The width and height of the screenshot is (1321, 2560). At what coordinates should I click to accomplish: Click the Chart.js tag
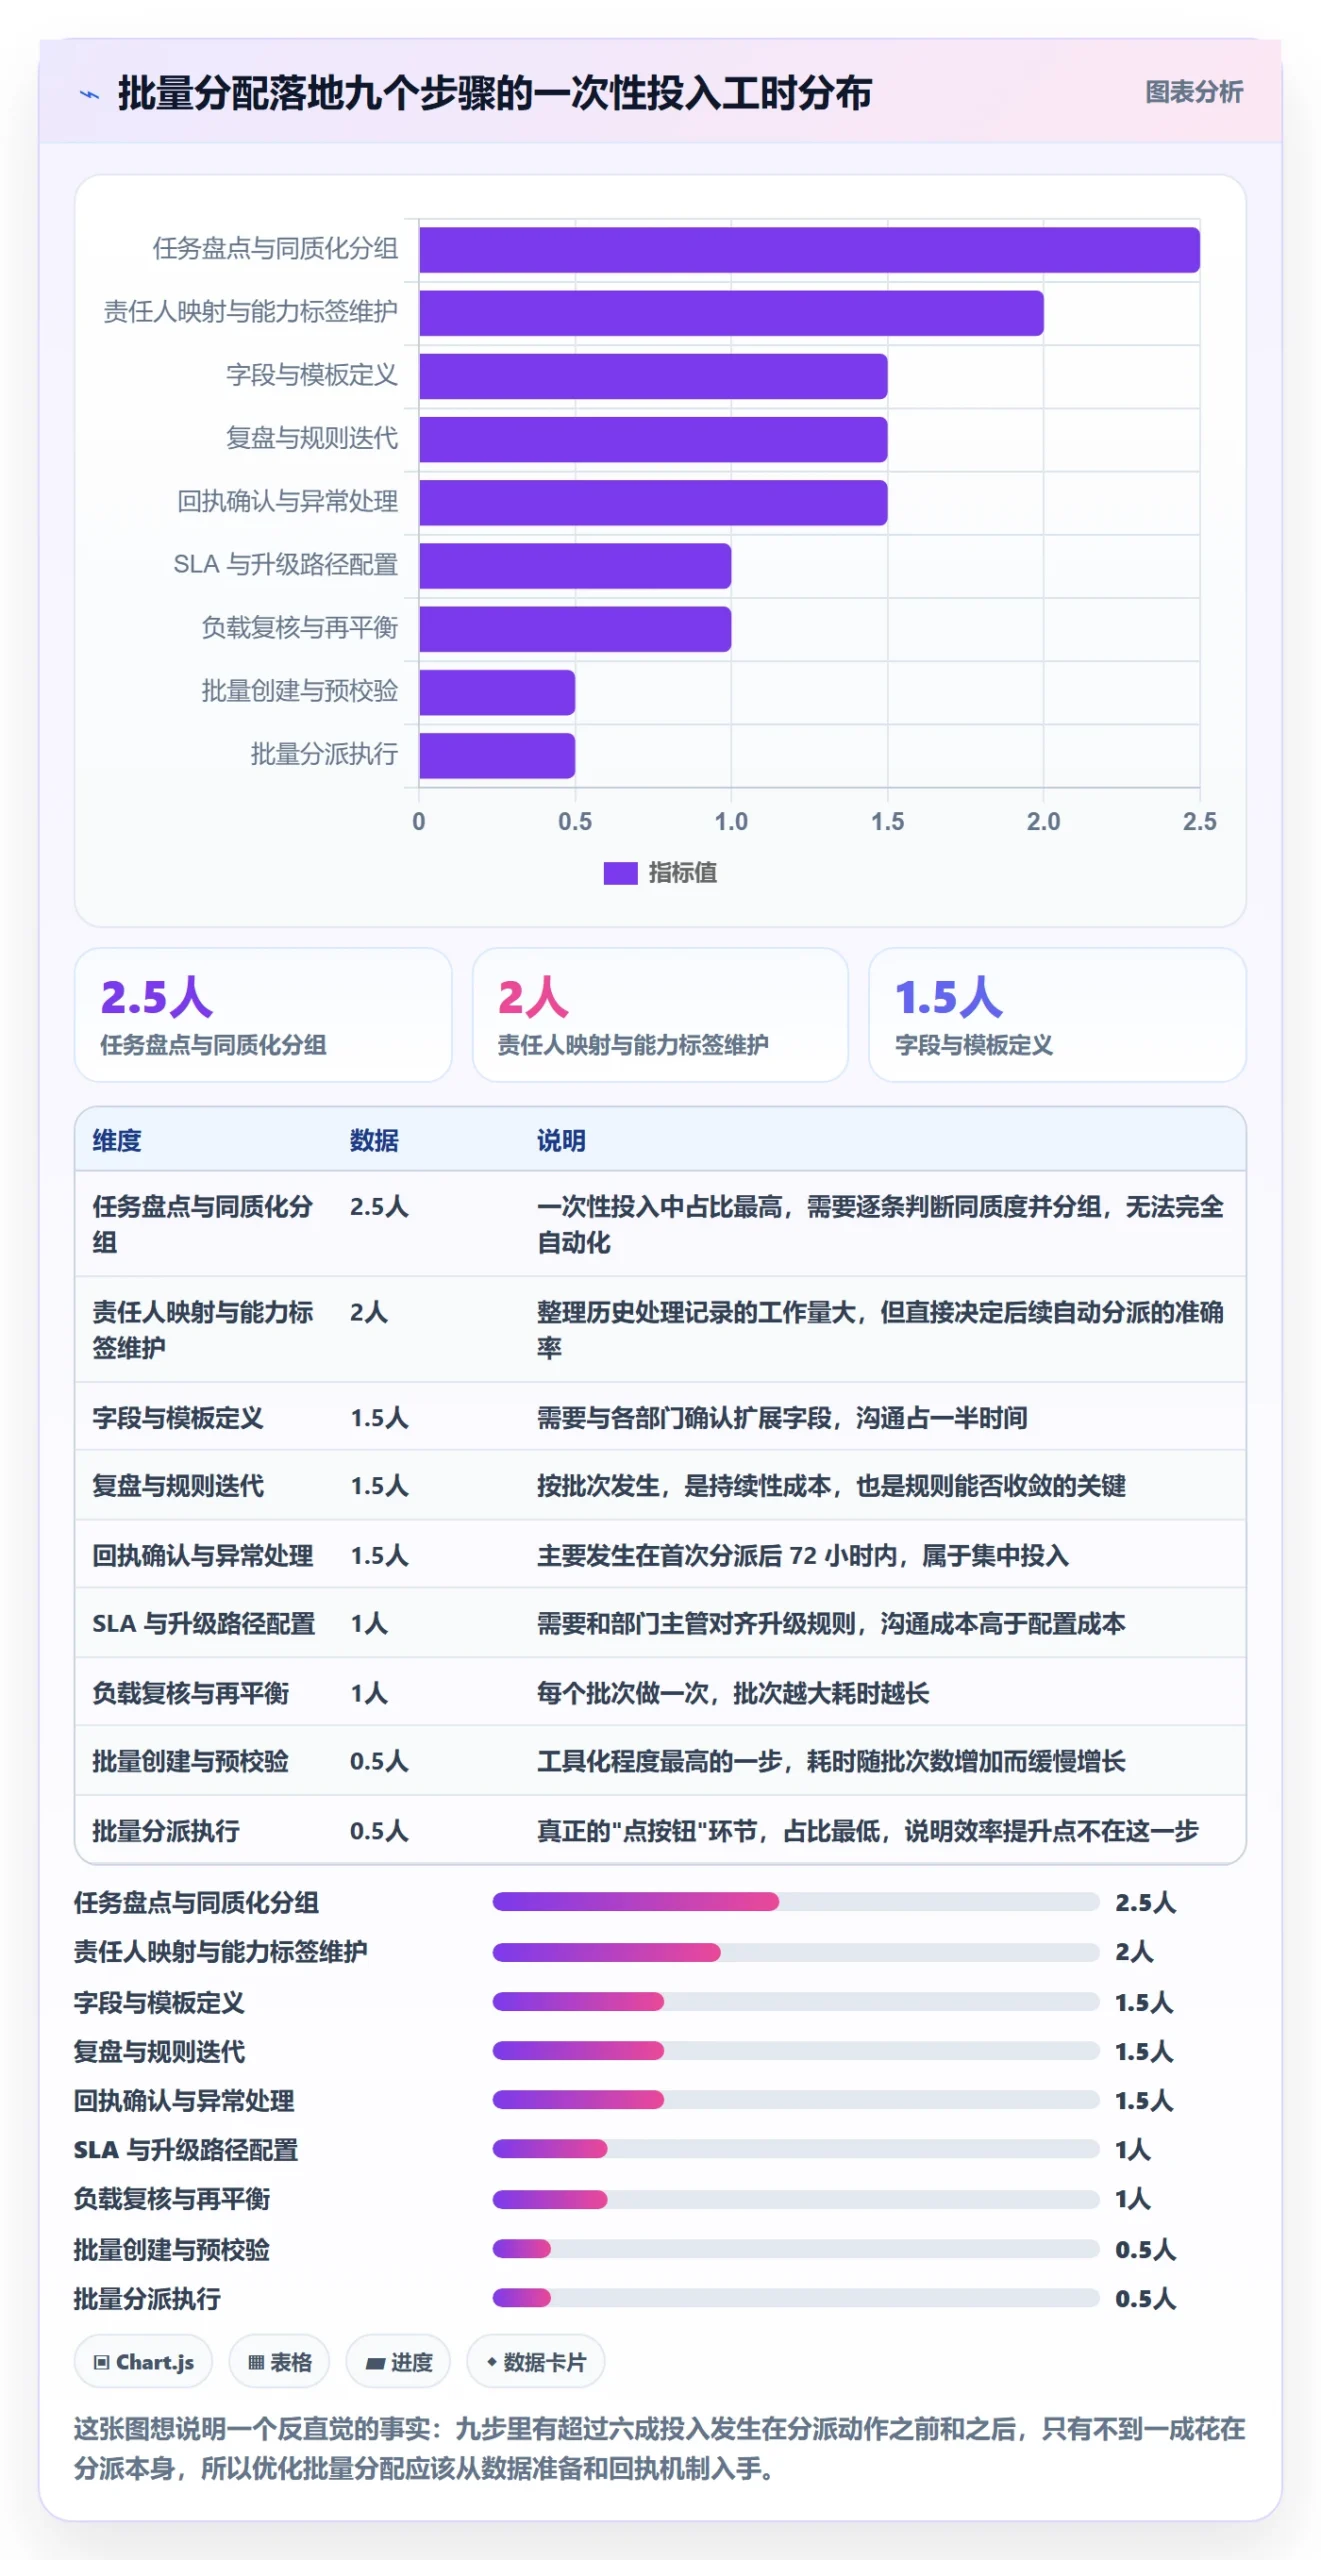143,2361
